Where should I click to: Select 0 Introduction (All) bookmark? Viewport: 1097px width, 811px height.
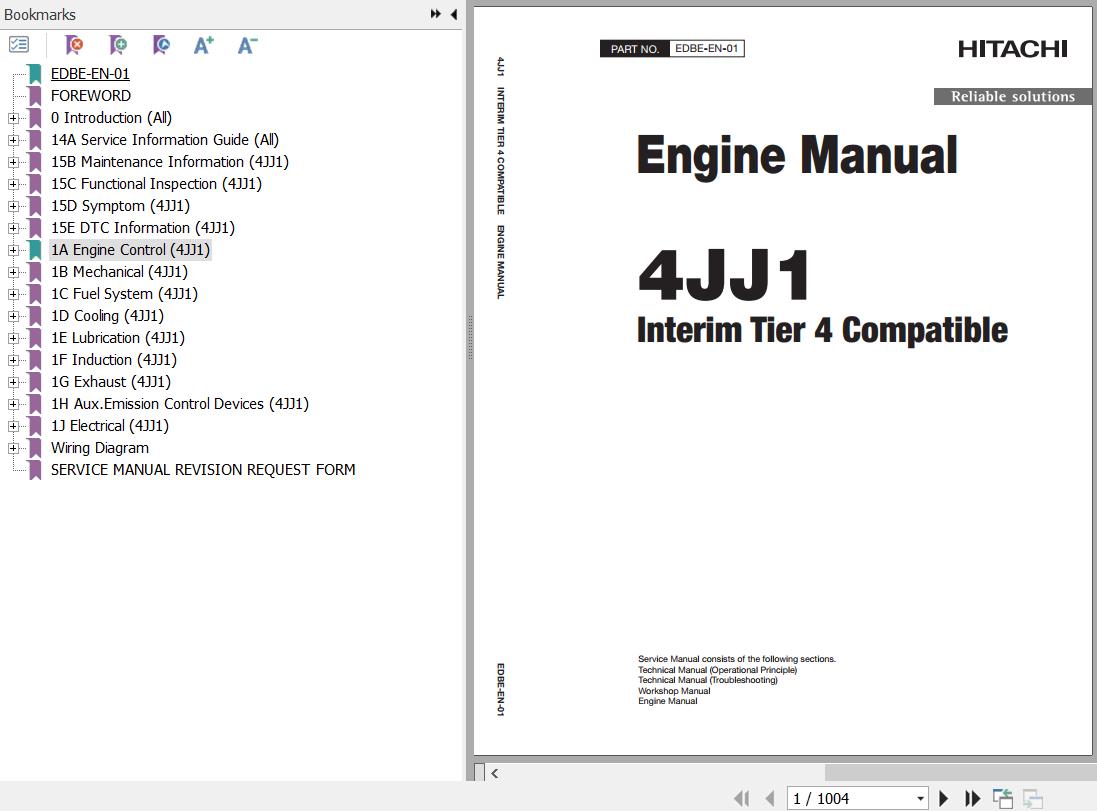[x=111, y=118]
